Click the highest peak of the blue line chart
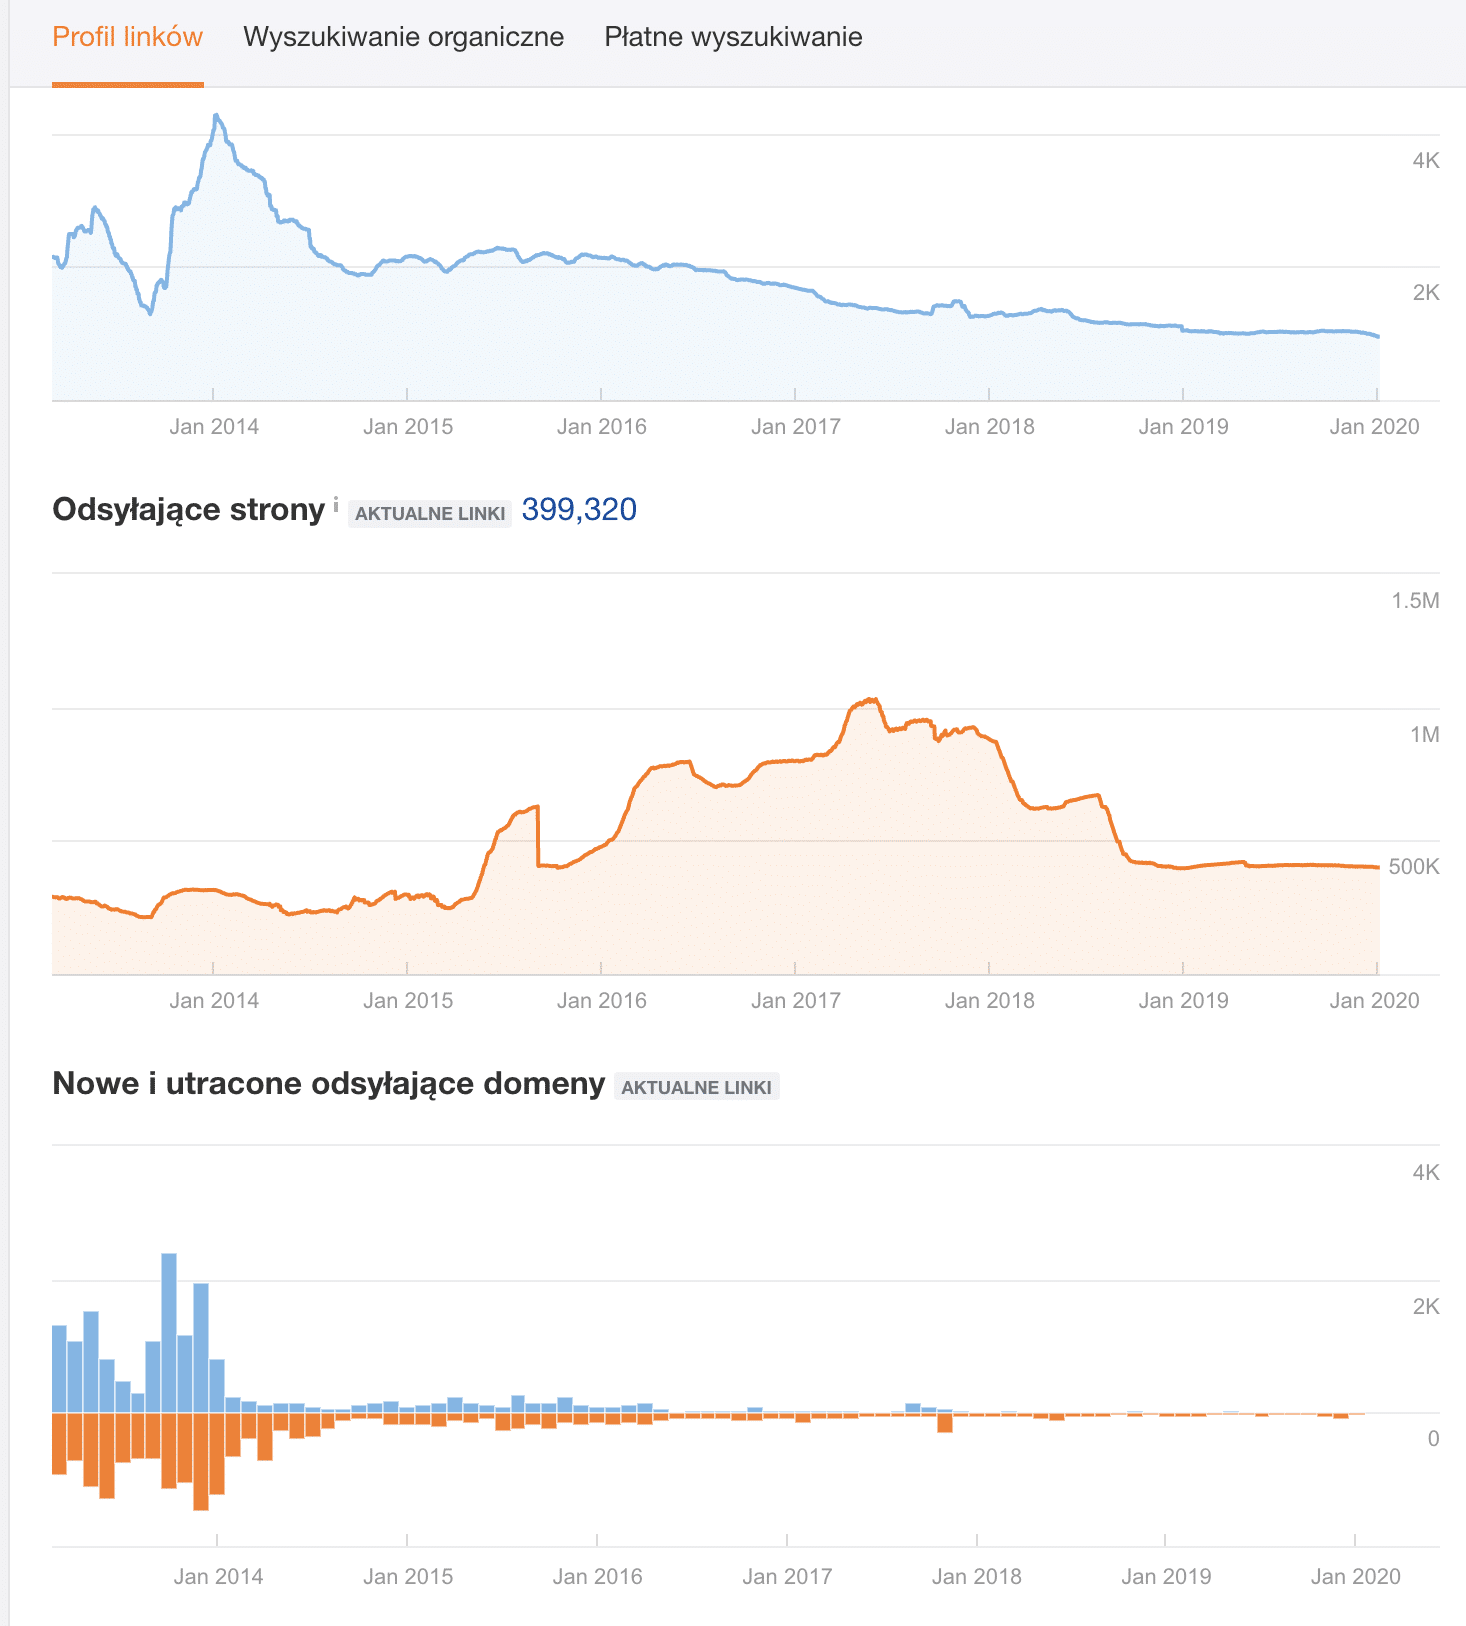The image size is (1466, 1626). click(216, 117)
